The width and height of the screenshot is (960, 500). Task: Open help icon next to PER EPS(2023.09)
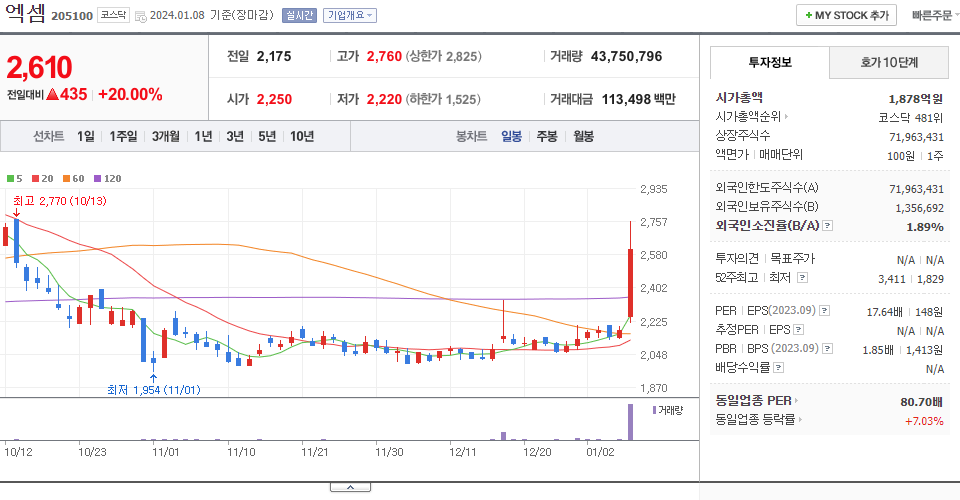click(825, 311)
